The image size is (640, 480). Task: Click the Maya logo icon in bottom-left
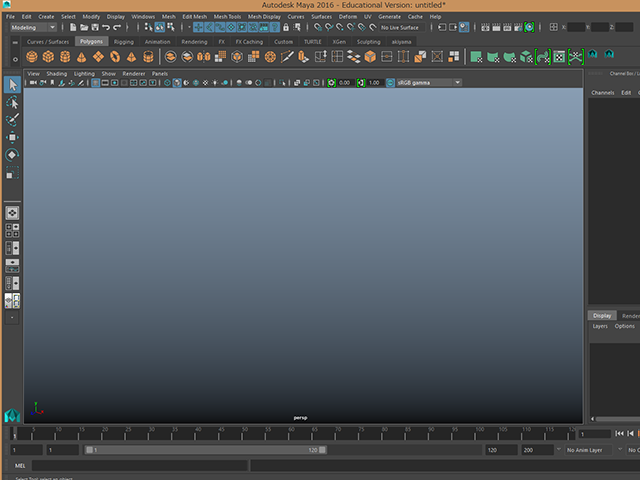tap(12, 415)
